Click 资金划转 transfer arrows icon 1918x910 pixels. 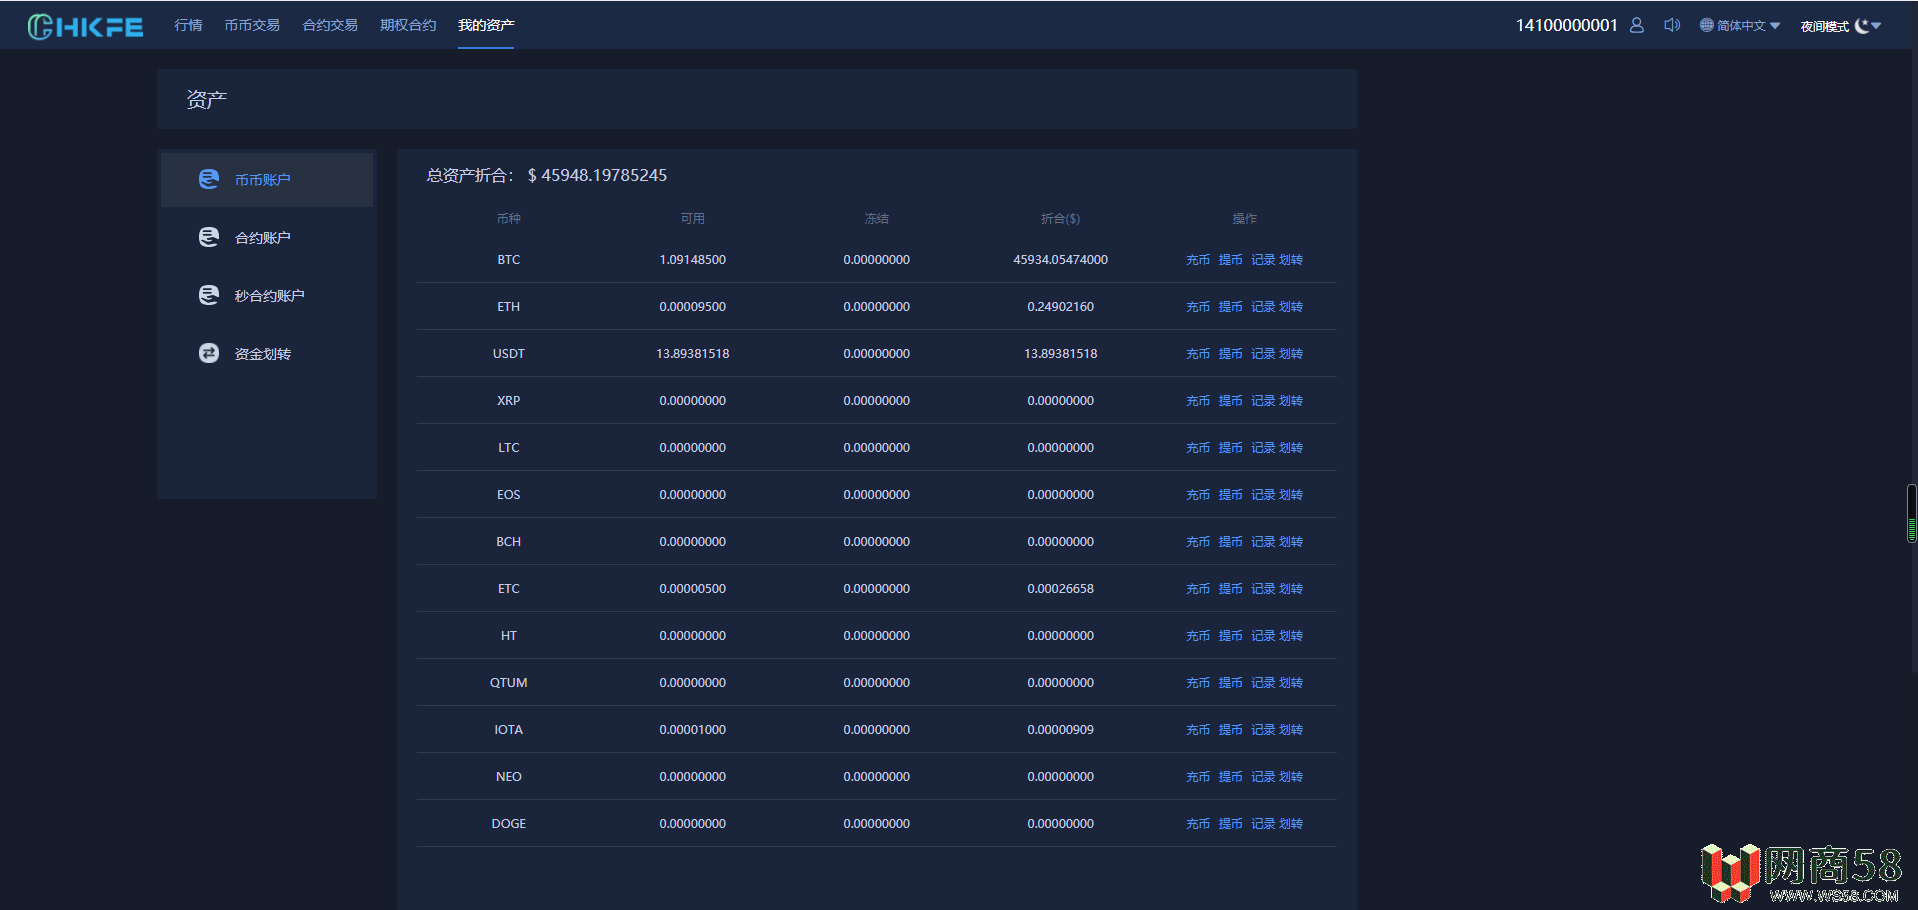(209, 353)
